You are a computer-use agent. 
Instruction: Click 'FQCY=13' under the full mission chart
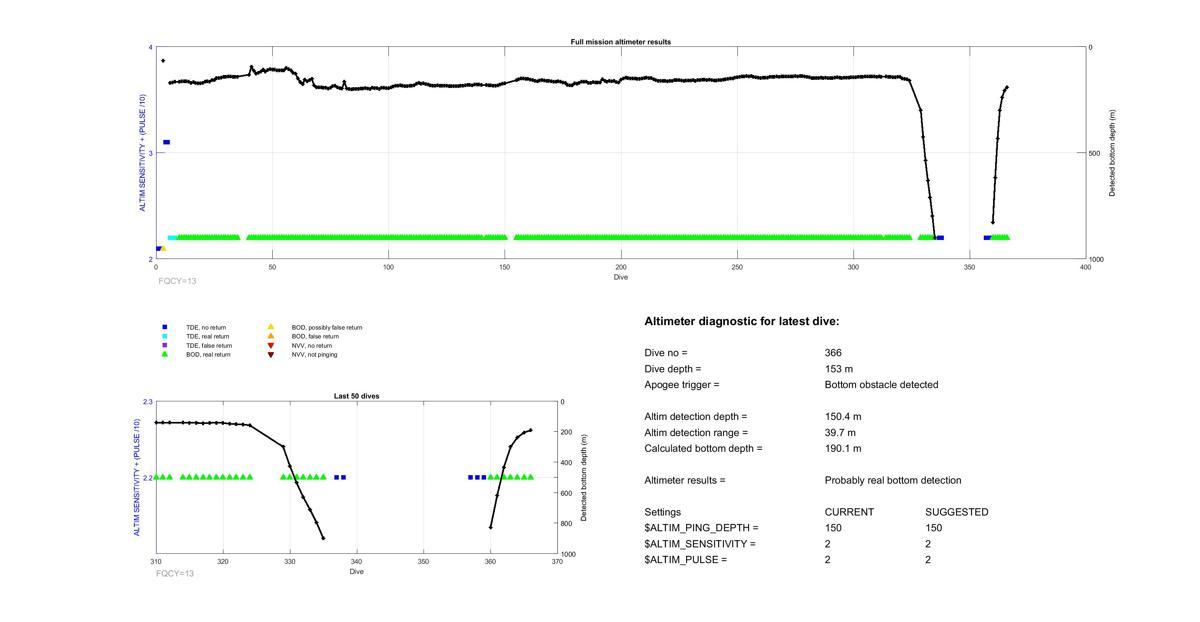point(177,281)
